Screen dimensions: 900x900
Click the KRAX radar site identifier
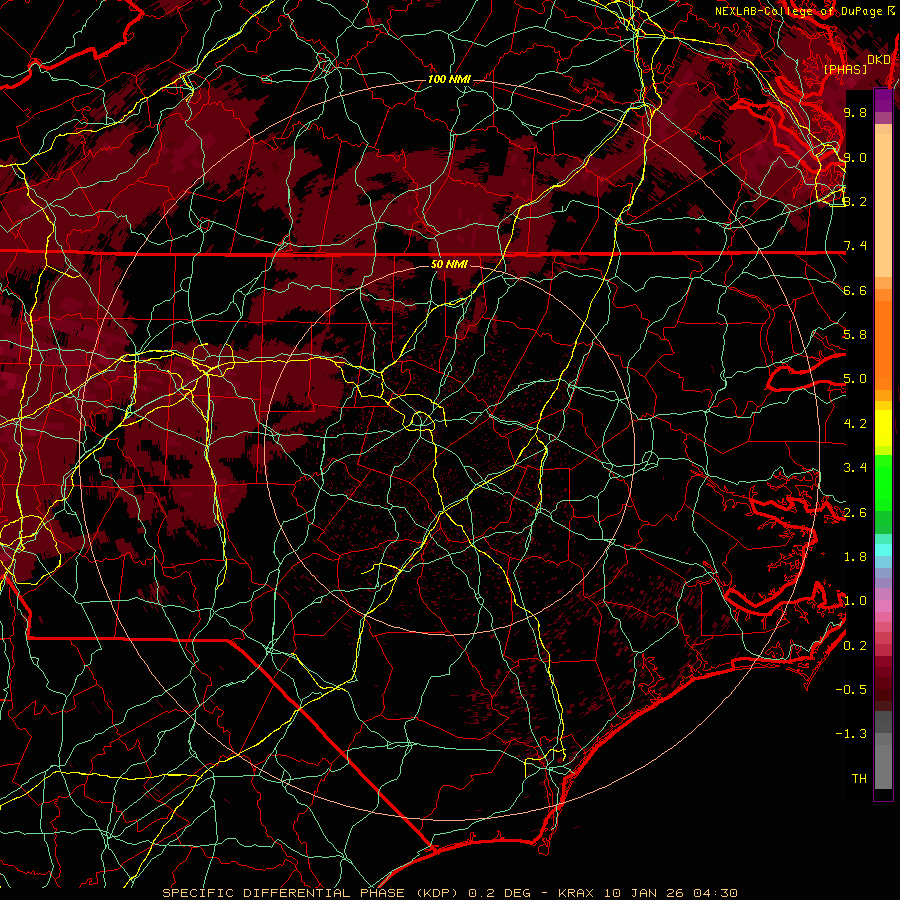coord(577,893)
